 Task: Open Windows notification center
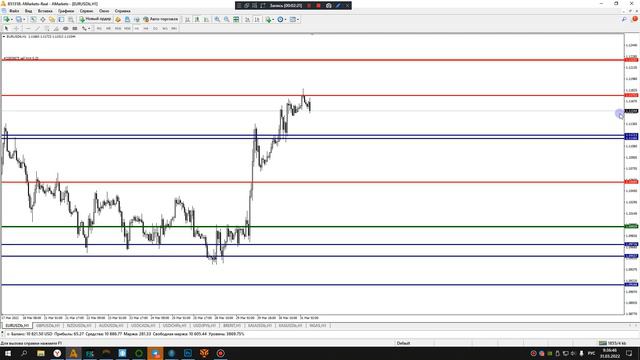pos(629,353)
